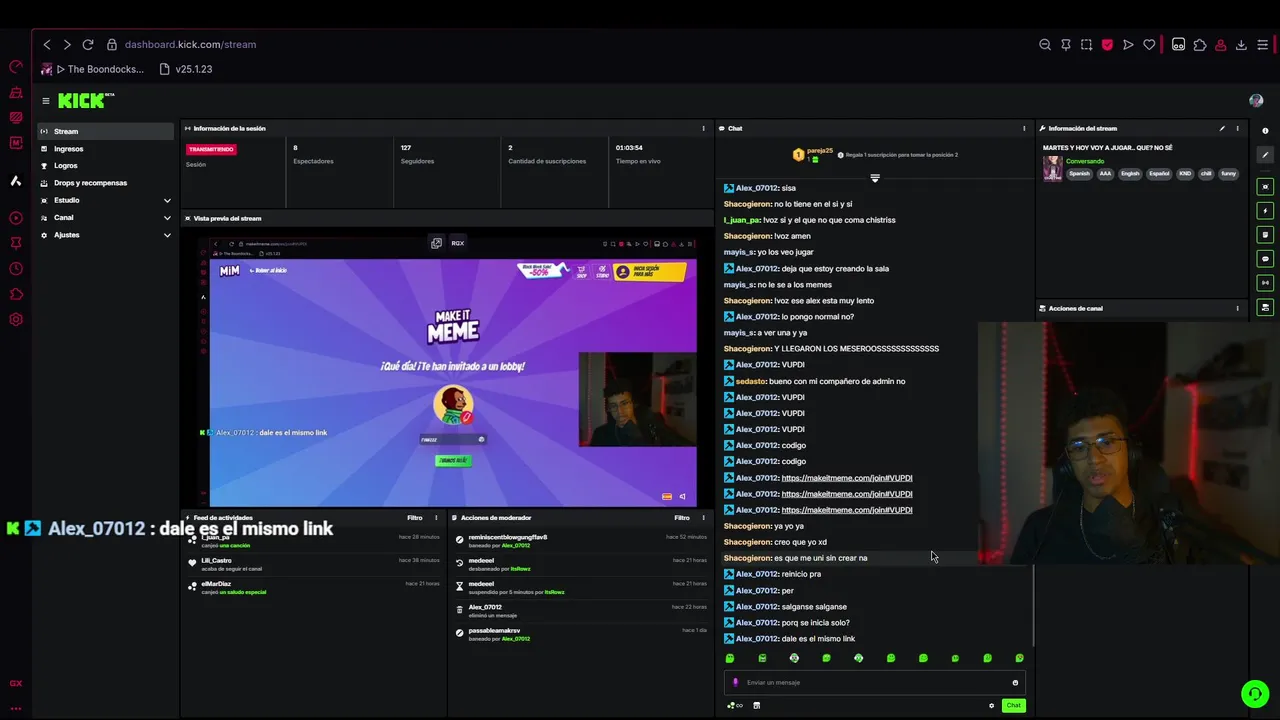Open browser downloads icon
This screenshot has height=720, width=1280.
click(1241, 44)
